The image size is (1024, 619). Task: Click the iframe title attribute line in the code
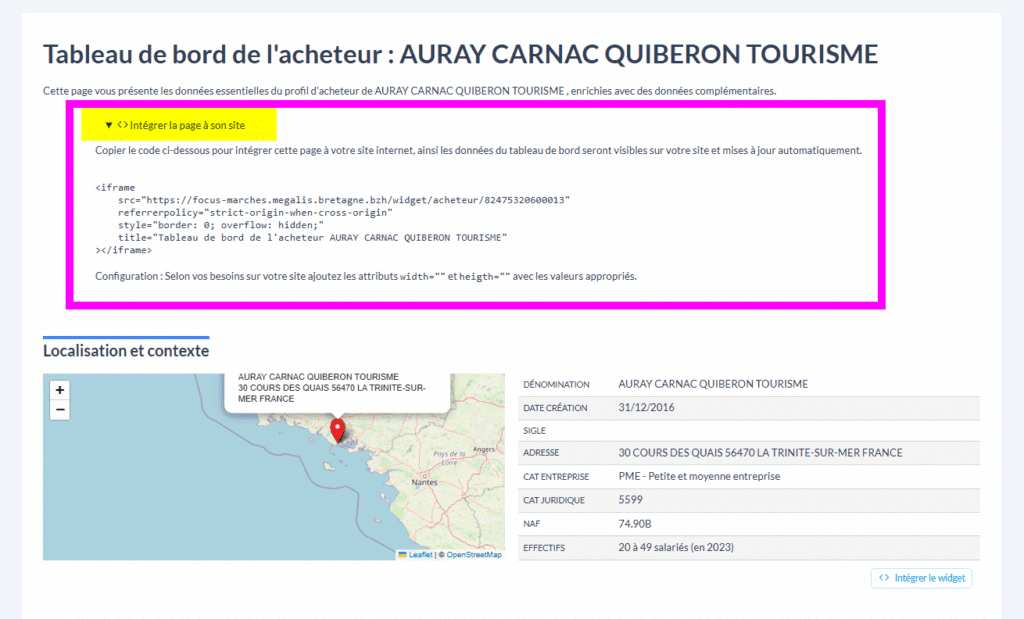pyautogui.click(x=312, y=238)
